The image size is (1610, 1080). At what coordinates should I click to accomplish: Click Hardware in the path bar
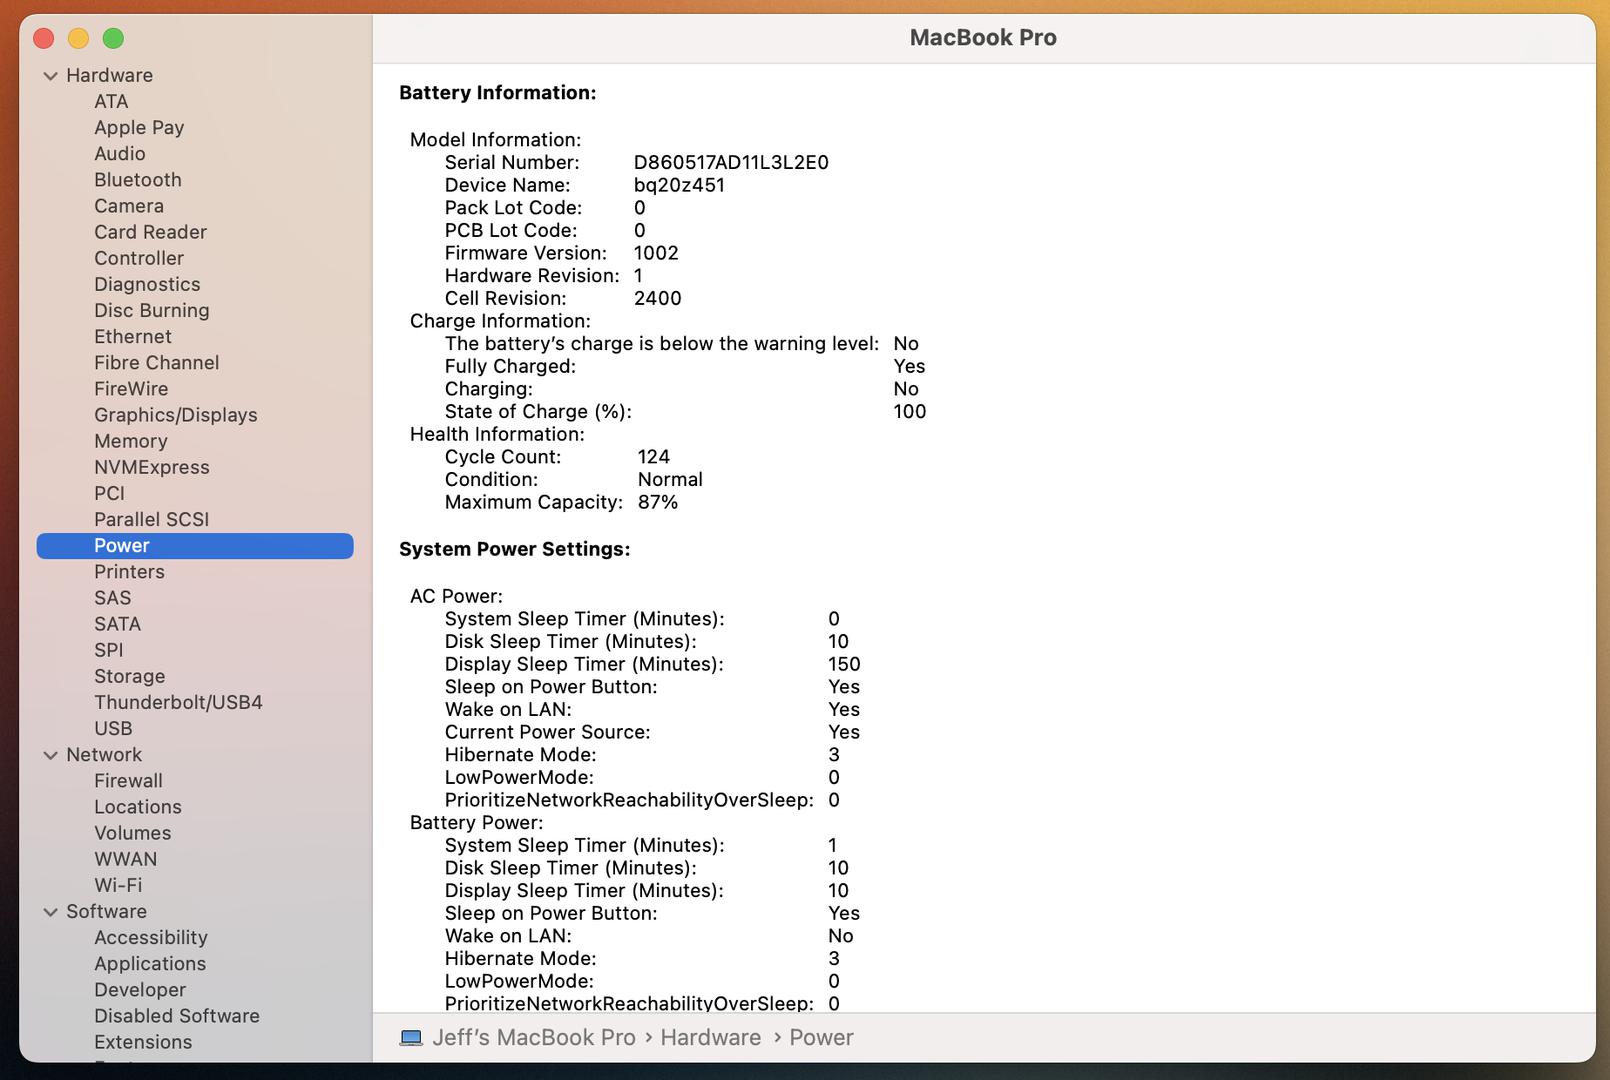coord(711,1037)
